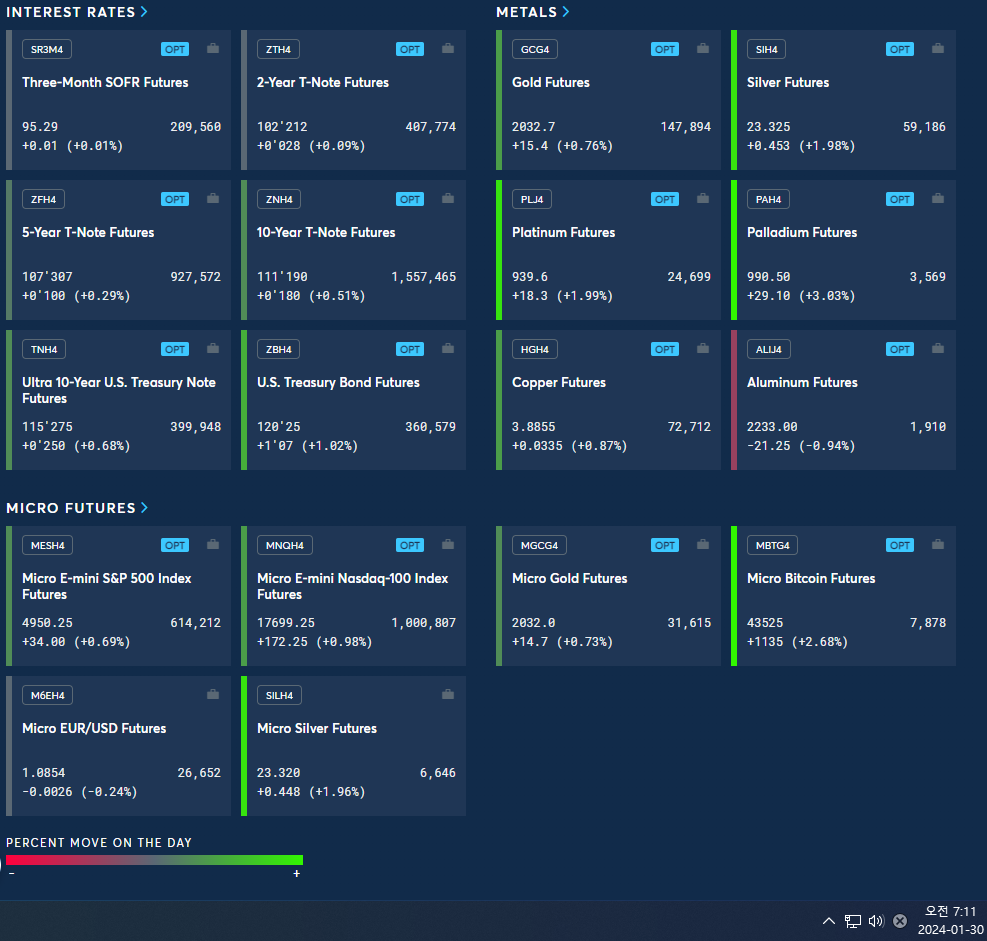Click the ZBH4 ticker code
This screenshot has height=941, width=987.
point(278,349)
